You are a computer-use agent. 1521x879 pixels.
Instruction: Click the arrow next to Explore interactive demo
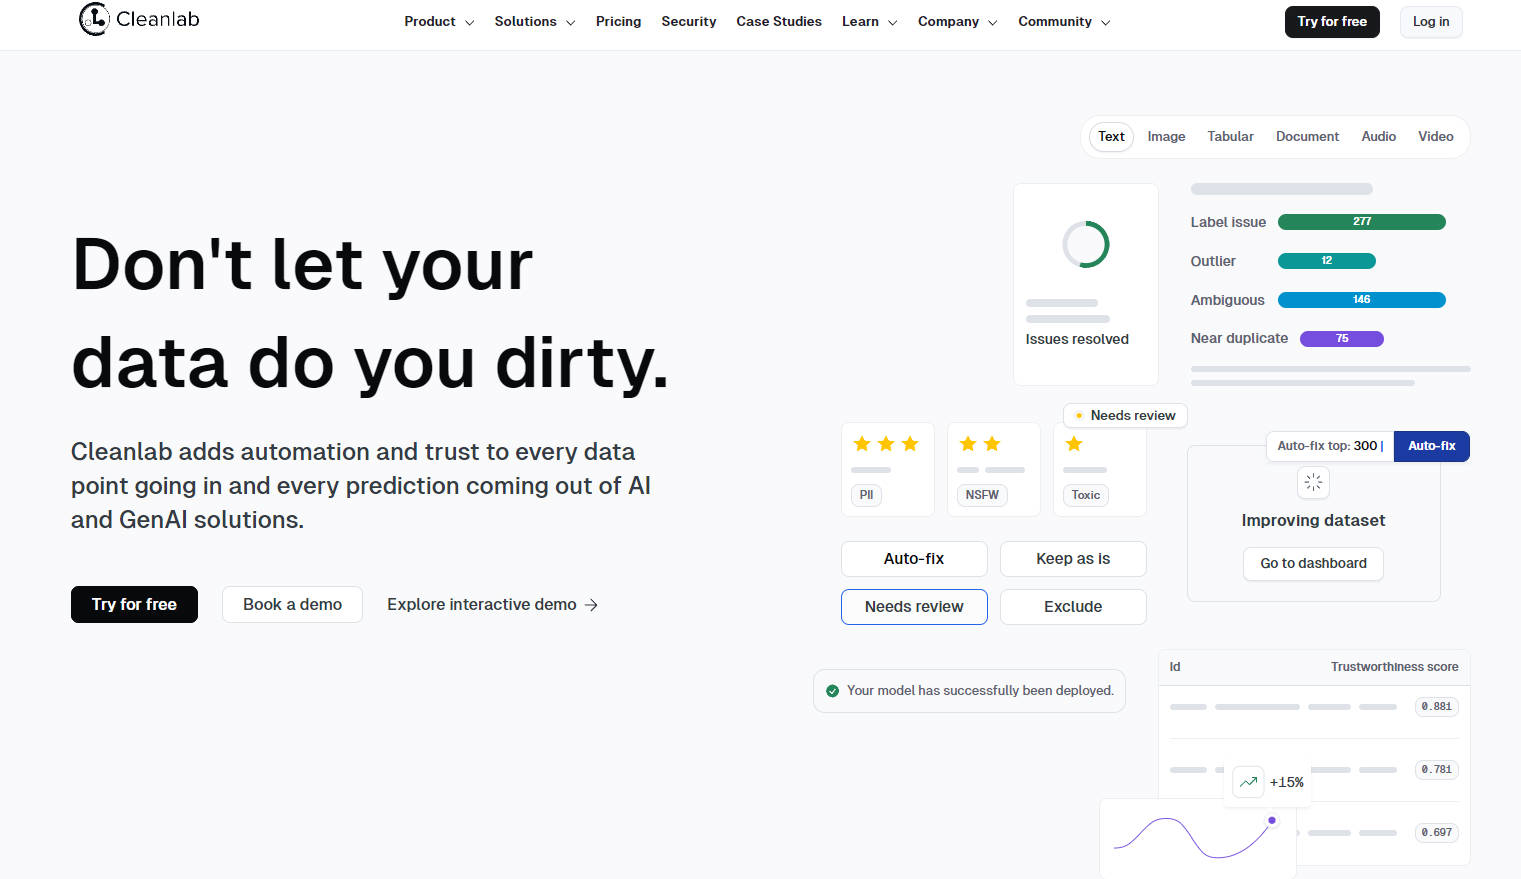591,605
